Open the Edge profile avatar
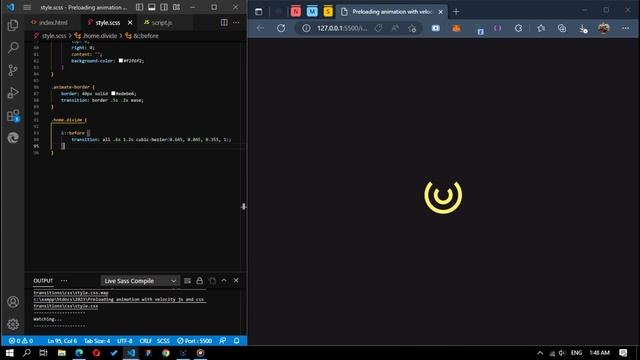 tap(604, 28)
